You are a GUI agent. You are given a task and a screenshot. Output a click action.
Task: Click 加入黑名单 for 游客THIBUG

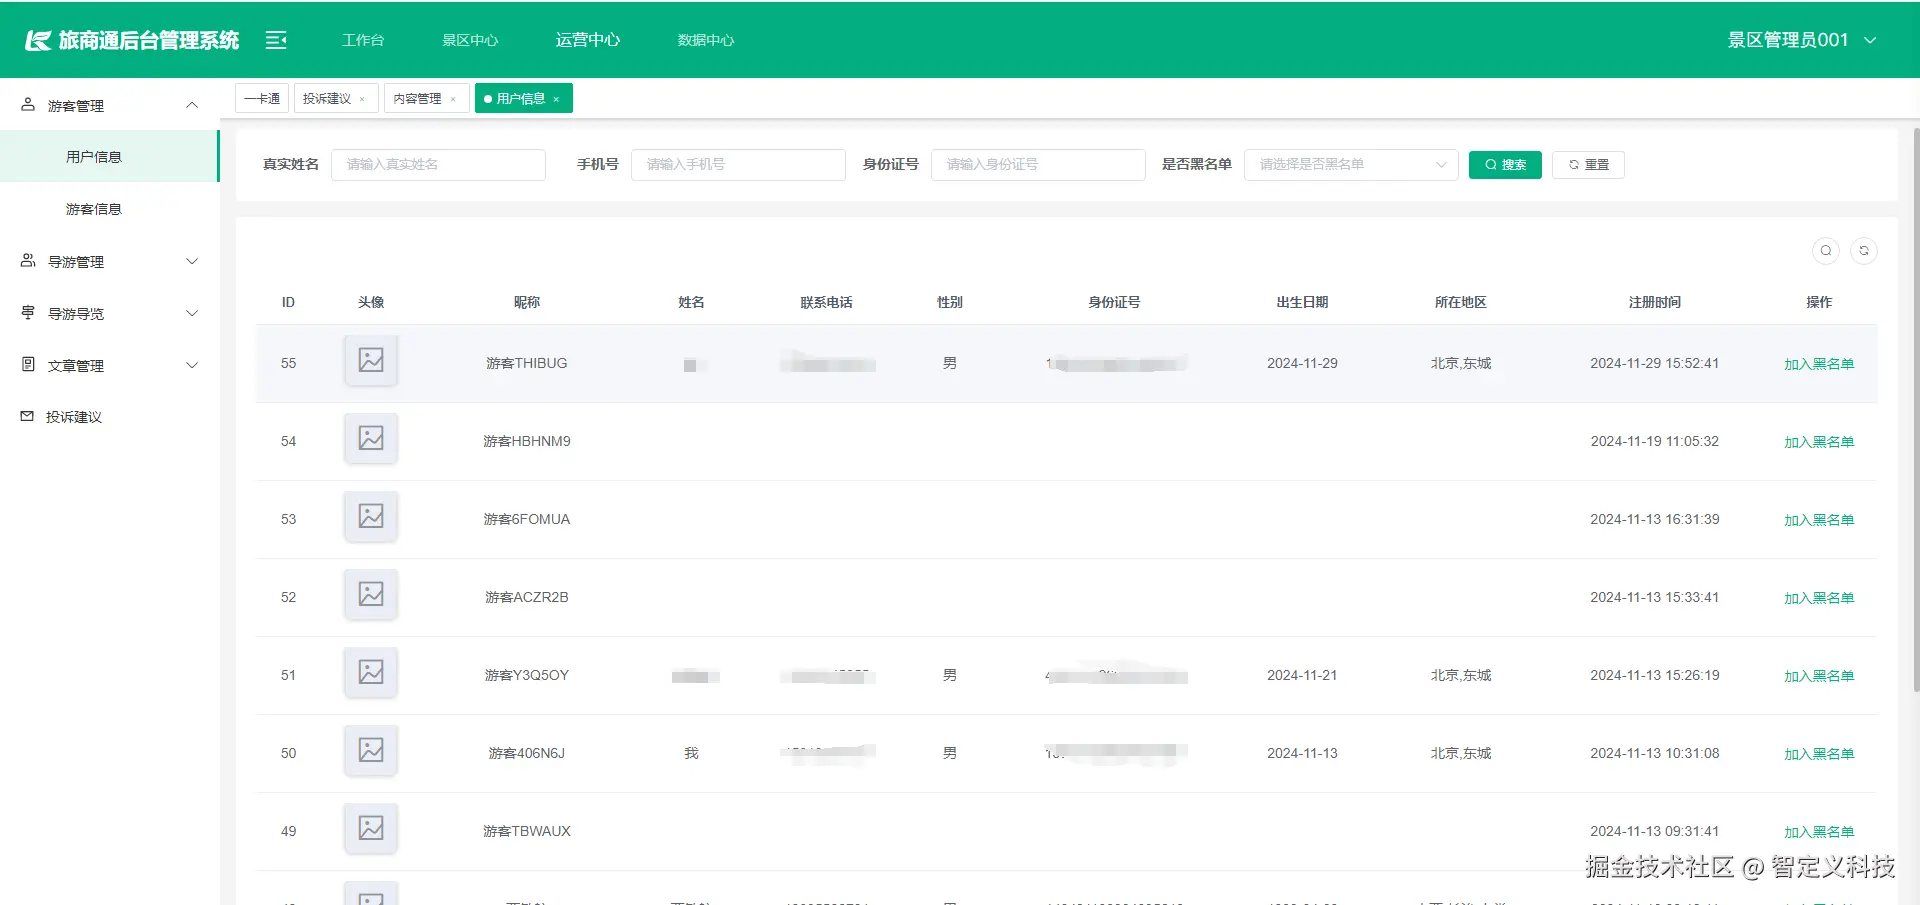point(1819,364)
